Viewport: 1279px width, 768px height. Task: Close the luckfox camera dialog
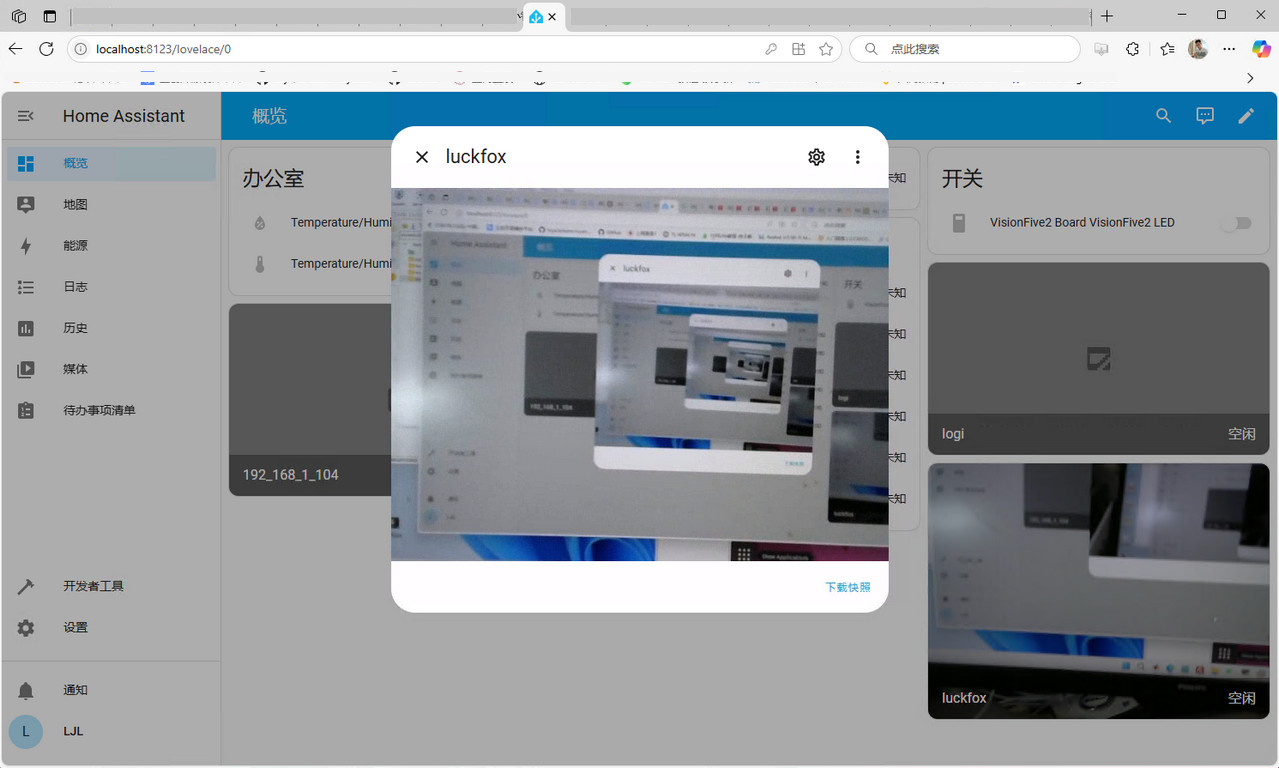[422, 157]
